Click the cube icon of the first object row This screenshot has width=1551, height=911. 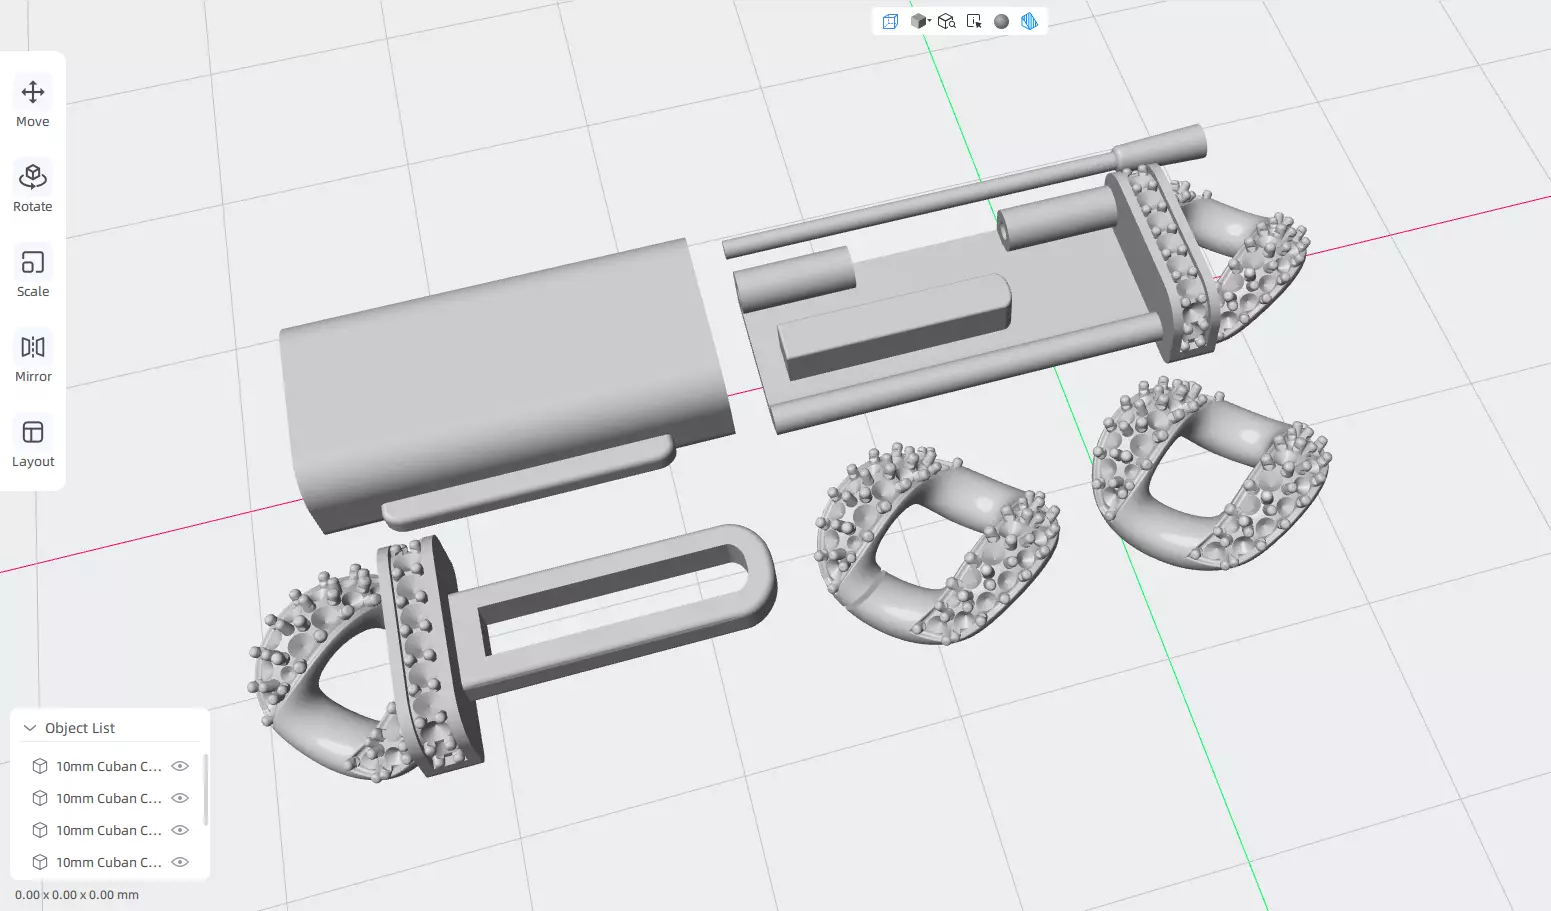40,766
